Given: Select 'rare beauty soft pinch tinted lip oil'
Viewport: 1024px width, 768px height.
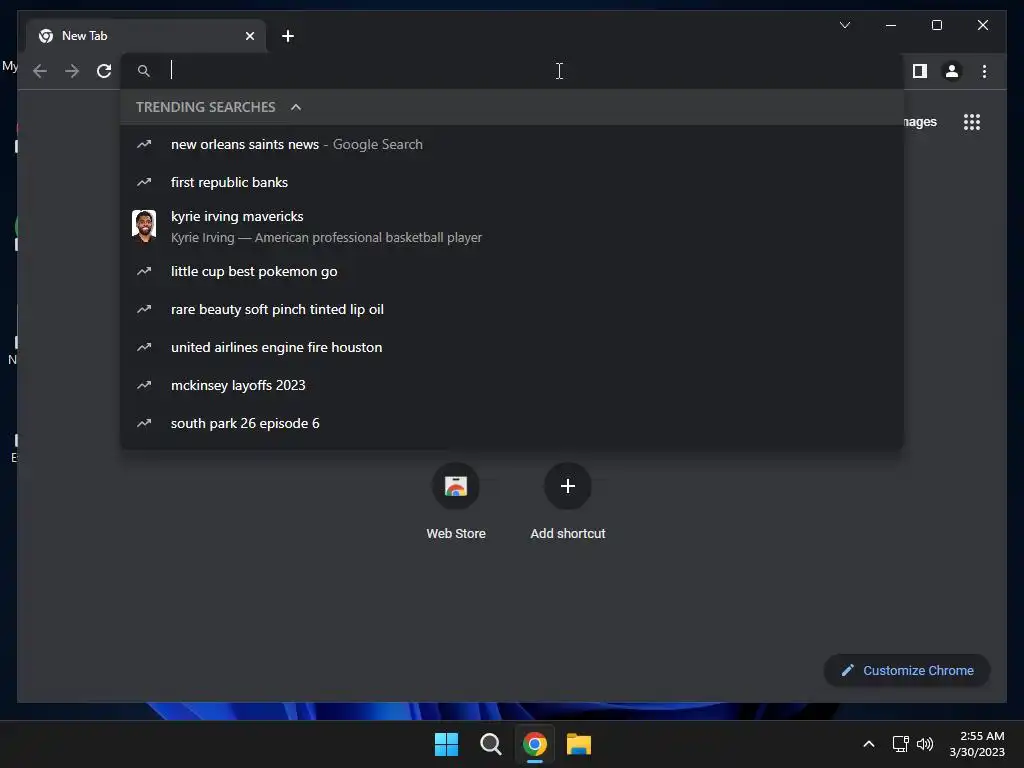Looking at the screenshot, I should pos(512,309).
